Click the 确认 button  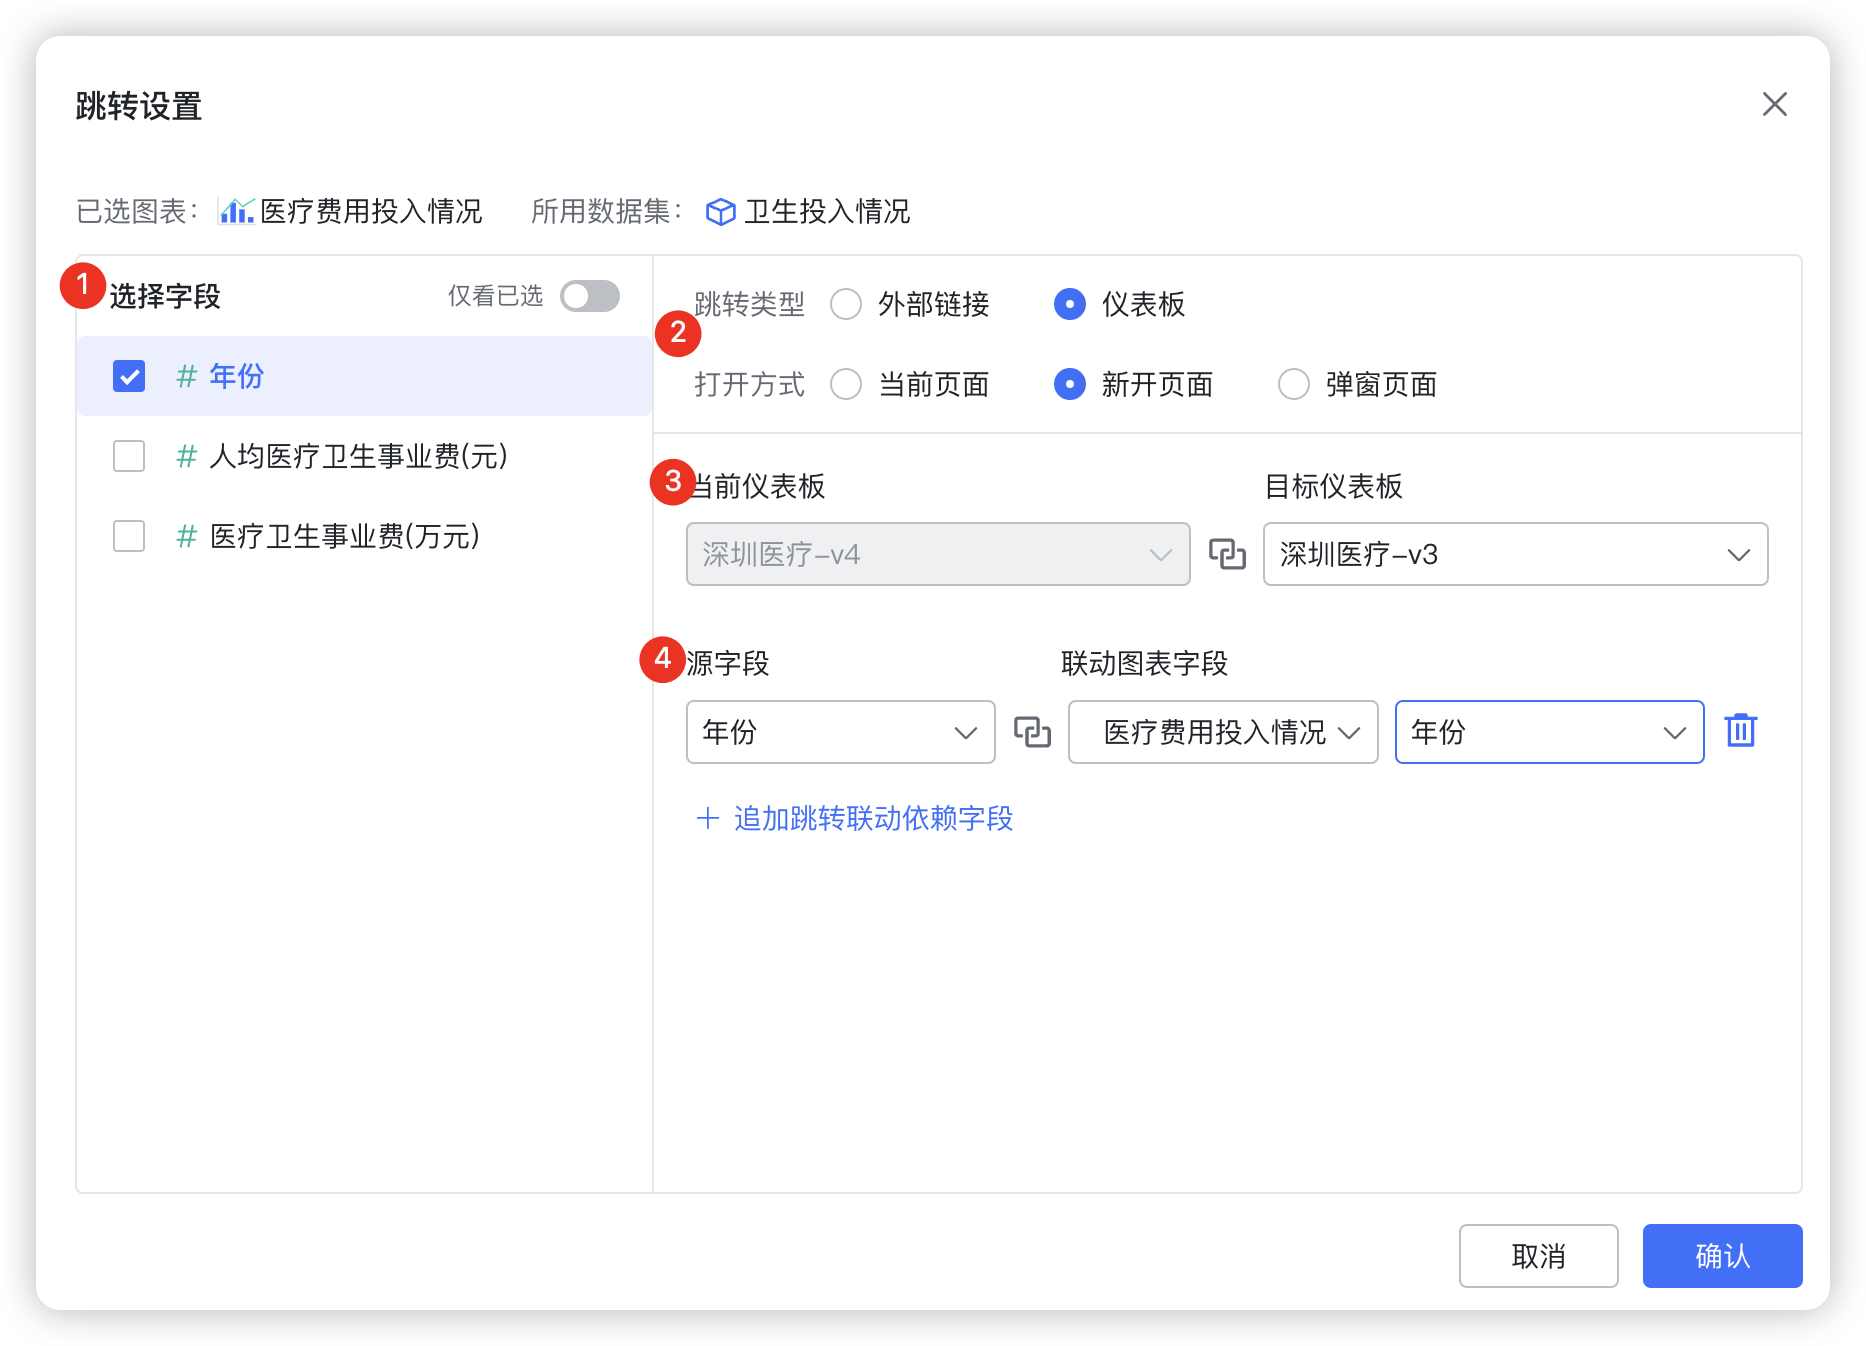tap(1723, 1256)
